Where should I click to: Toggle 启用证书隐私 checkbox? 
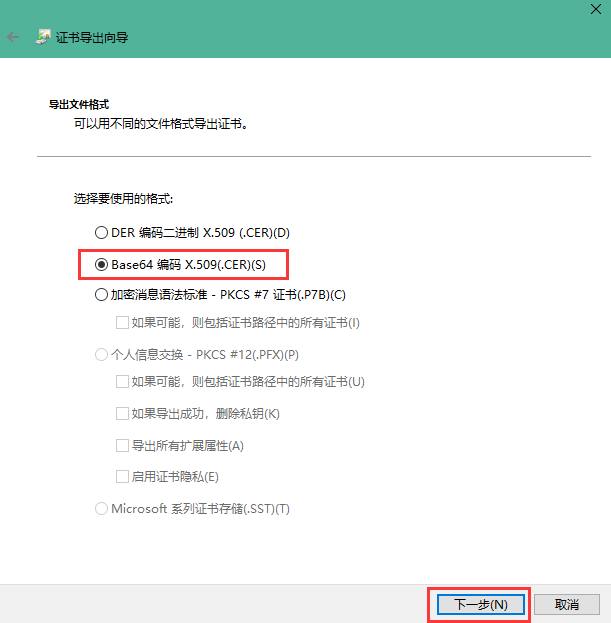coord(122,477)
